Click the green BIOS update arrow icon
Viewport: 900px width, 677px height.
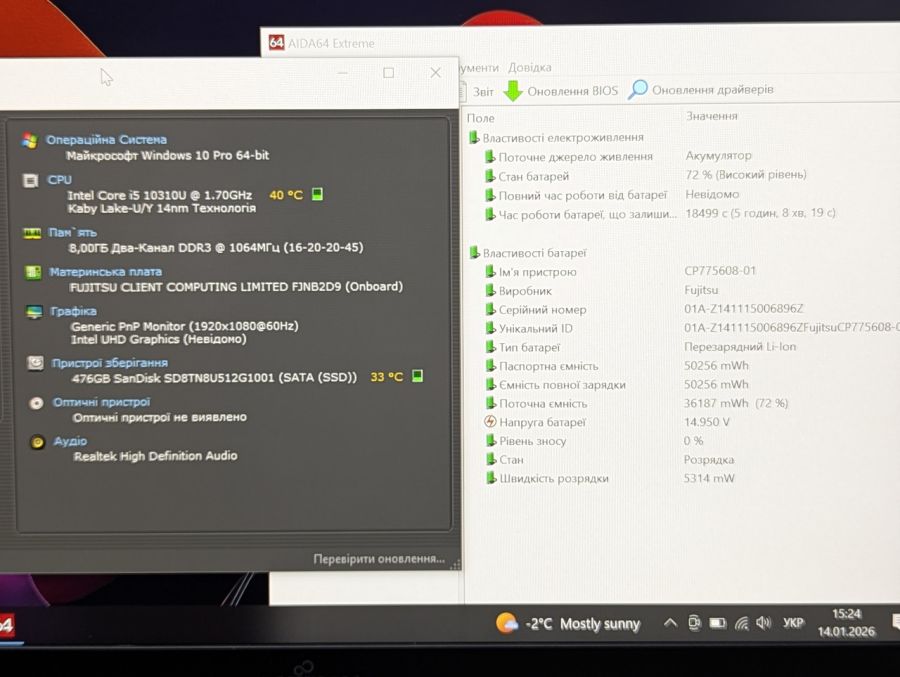point(513,91)
